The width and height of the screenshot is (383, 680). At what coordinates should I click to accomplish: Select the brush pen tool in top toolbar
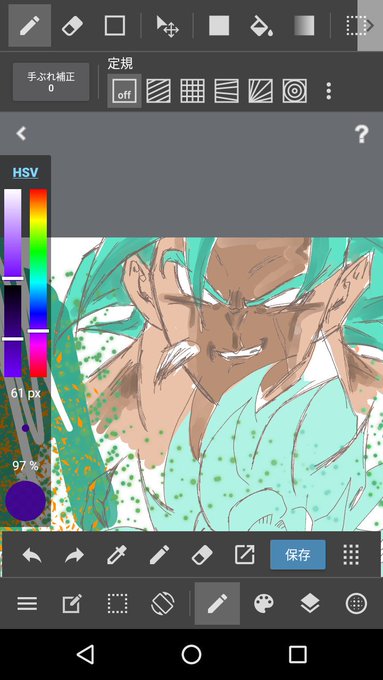click(x=29, y=26)
